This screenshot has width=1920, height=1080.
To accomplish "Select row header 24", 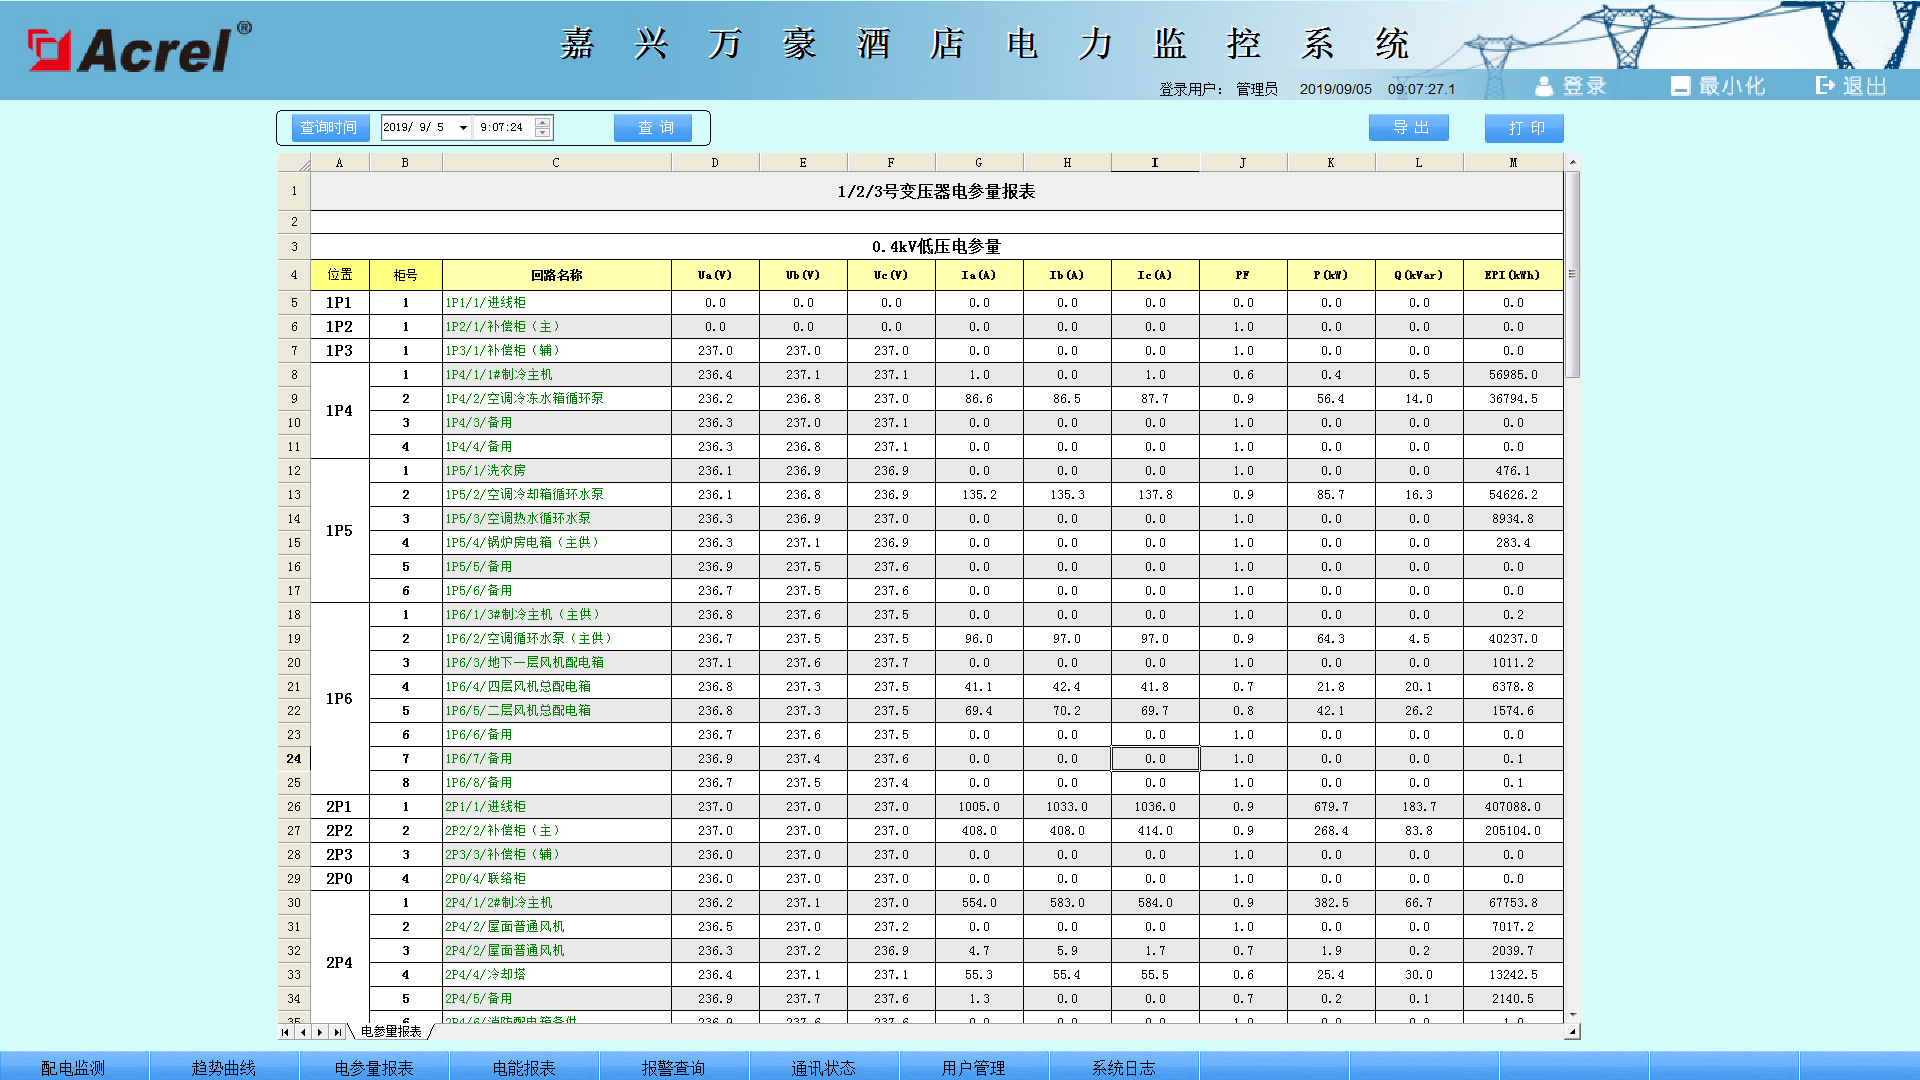I will point(294,759).
